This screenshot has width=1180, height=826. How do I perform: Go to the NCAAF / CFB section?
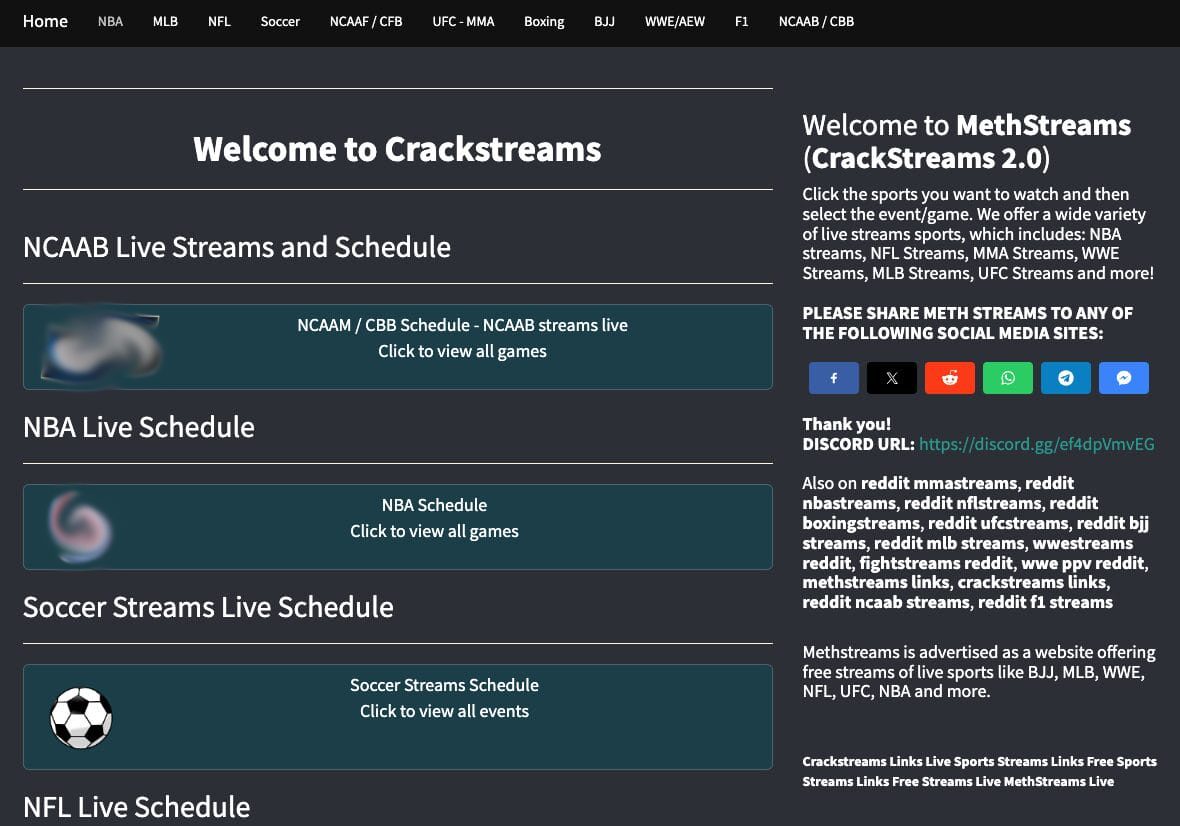click(x=366, y=21)
